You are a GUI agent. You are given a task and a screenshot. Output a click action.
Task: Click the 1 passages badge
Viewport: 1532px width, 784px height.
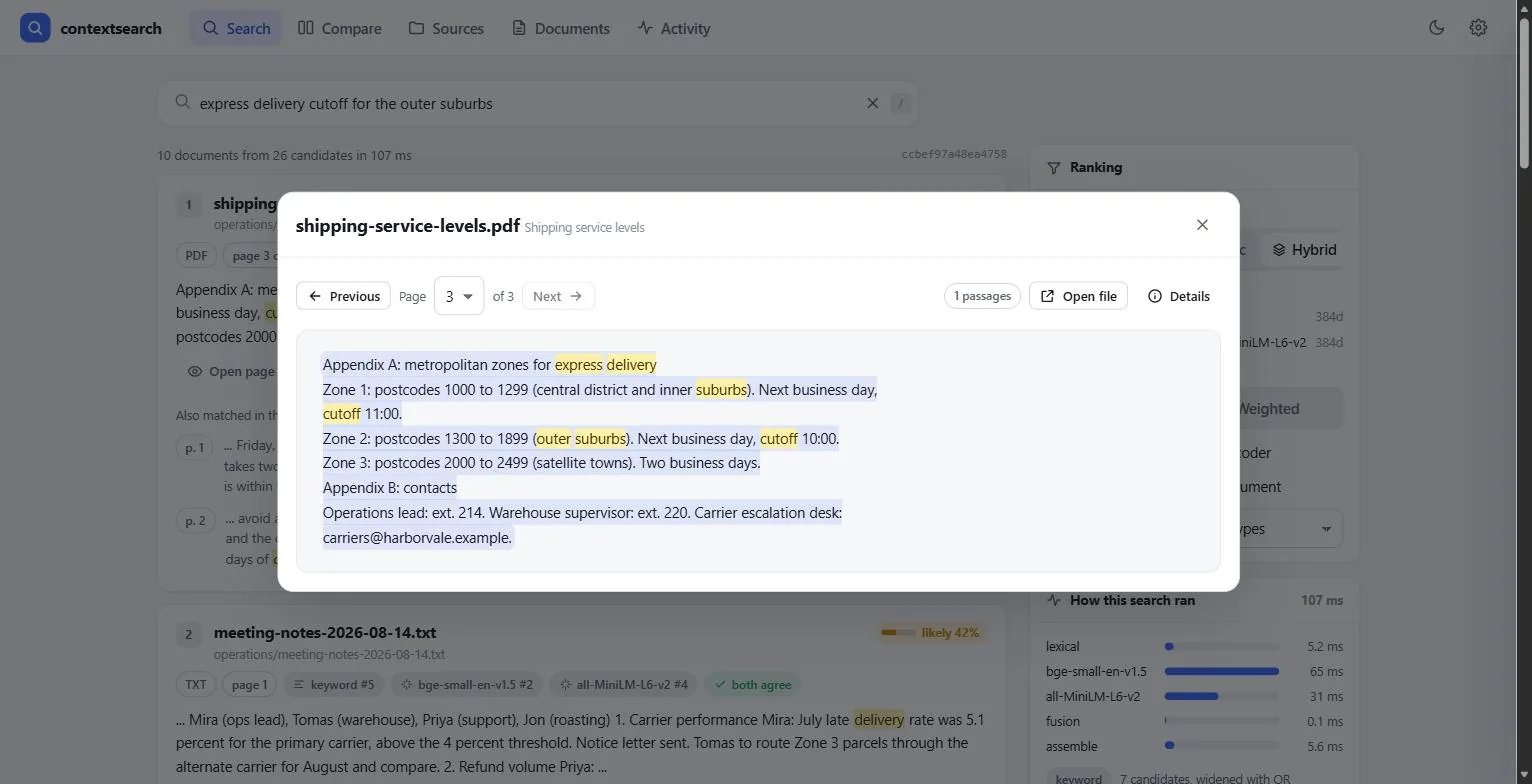pos(982,296)
